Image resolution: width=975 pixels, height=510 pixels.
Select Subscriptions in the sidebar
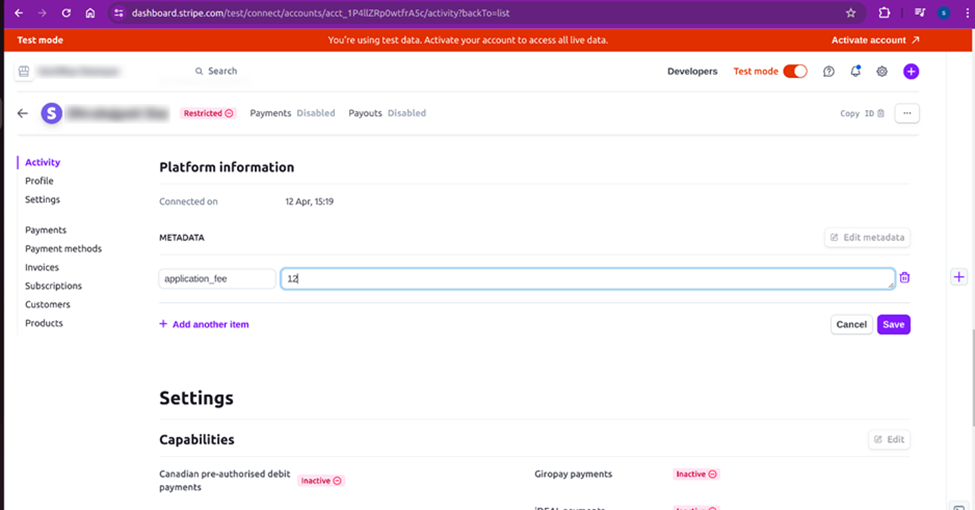[55, 286]
